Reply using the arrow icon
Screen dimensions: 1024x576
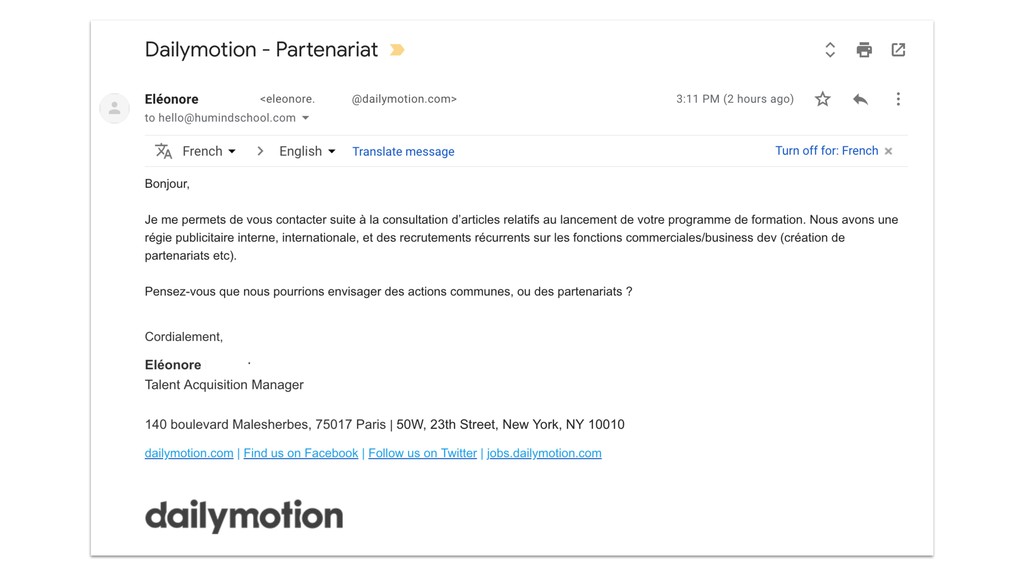(x=860, y=99)
